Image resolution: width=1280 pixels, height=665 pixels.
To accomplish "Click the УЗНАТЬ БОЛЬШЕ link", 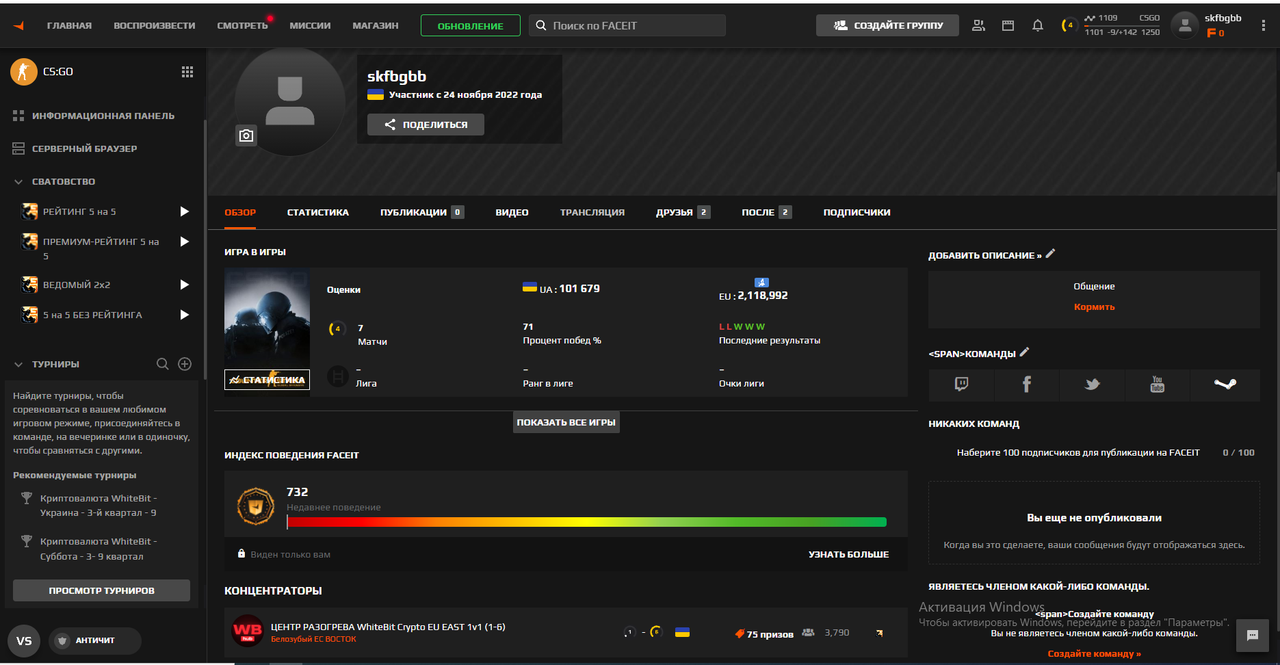I will (x=848, y=554).
